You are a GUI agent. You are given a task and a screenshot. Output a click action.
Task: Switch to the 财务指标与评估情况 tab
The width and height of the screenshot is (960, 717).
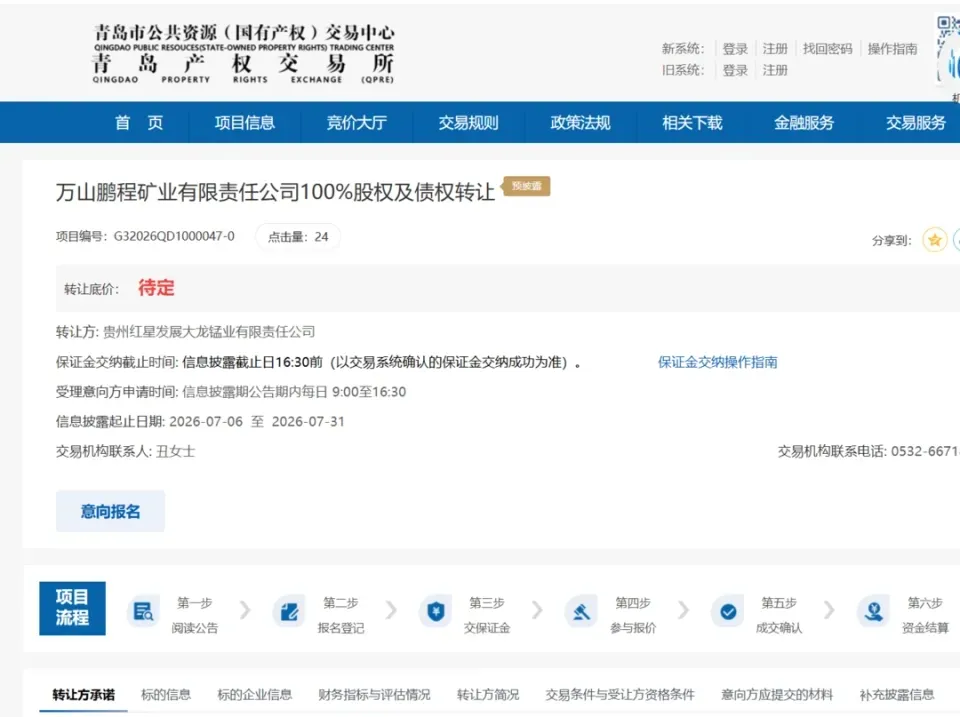point(374,694)
